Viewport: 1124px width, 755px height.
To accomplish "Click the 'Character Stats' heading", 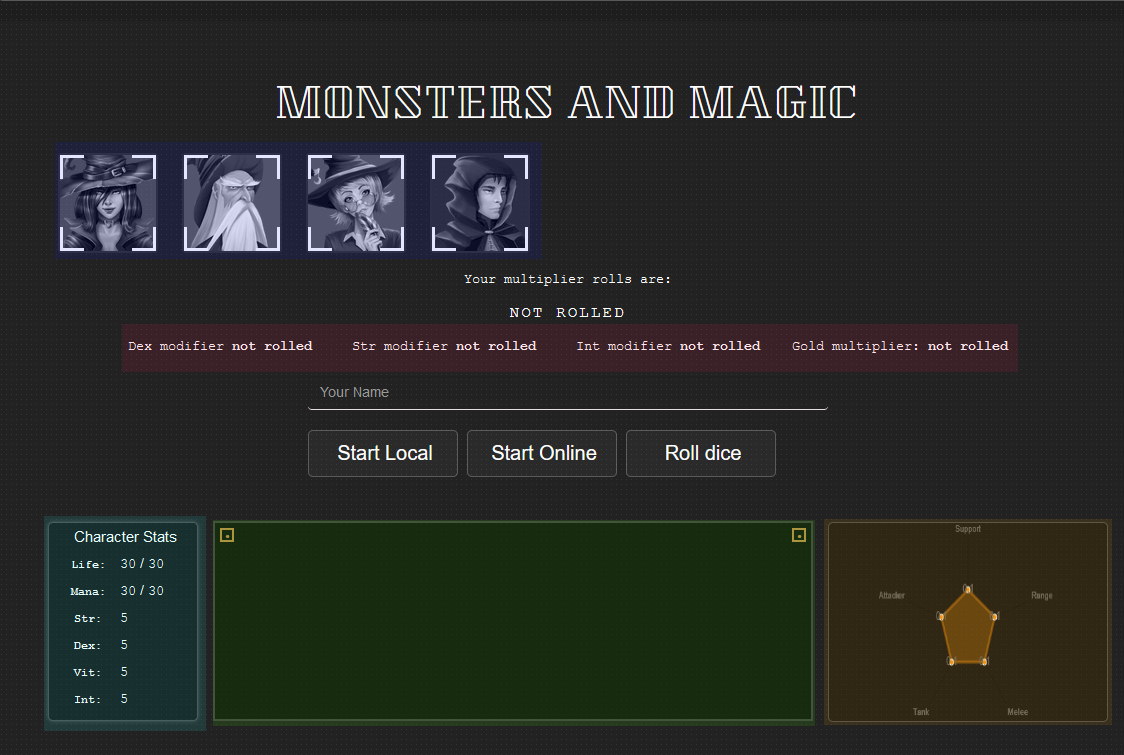I will 125,537.
